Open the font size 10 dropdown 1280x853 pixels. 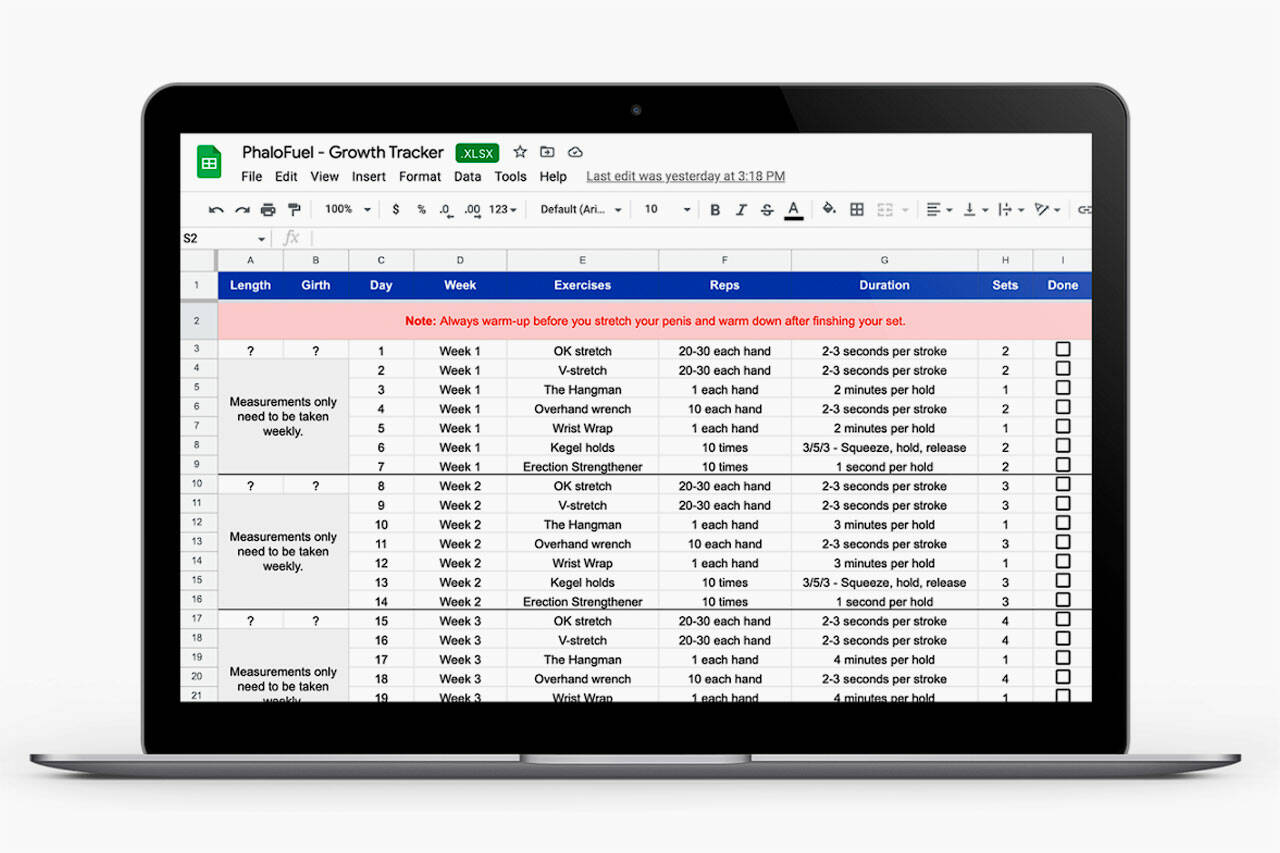click(x=667, y=210)
